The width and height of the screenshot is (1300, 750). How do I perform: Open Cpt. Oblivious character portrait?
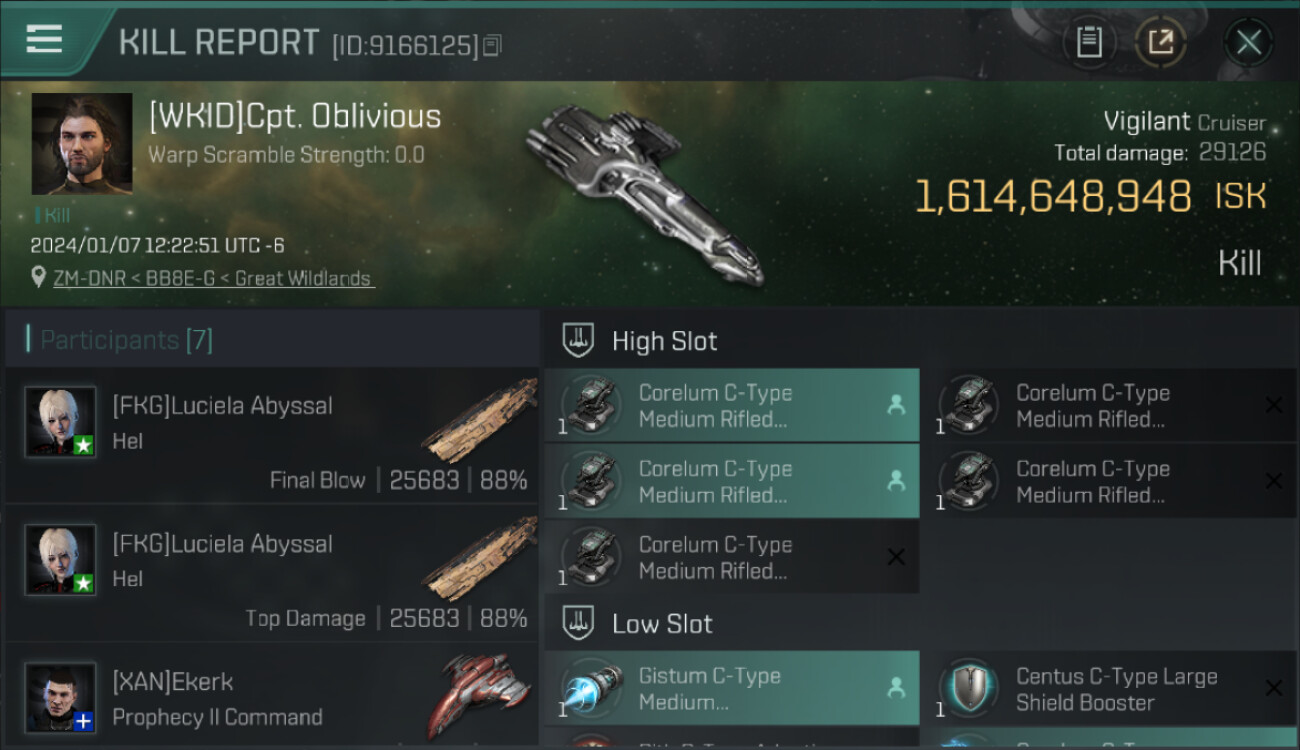(82, 144)
